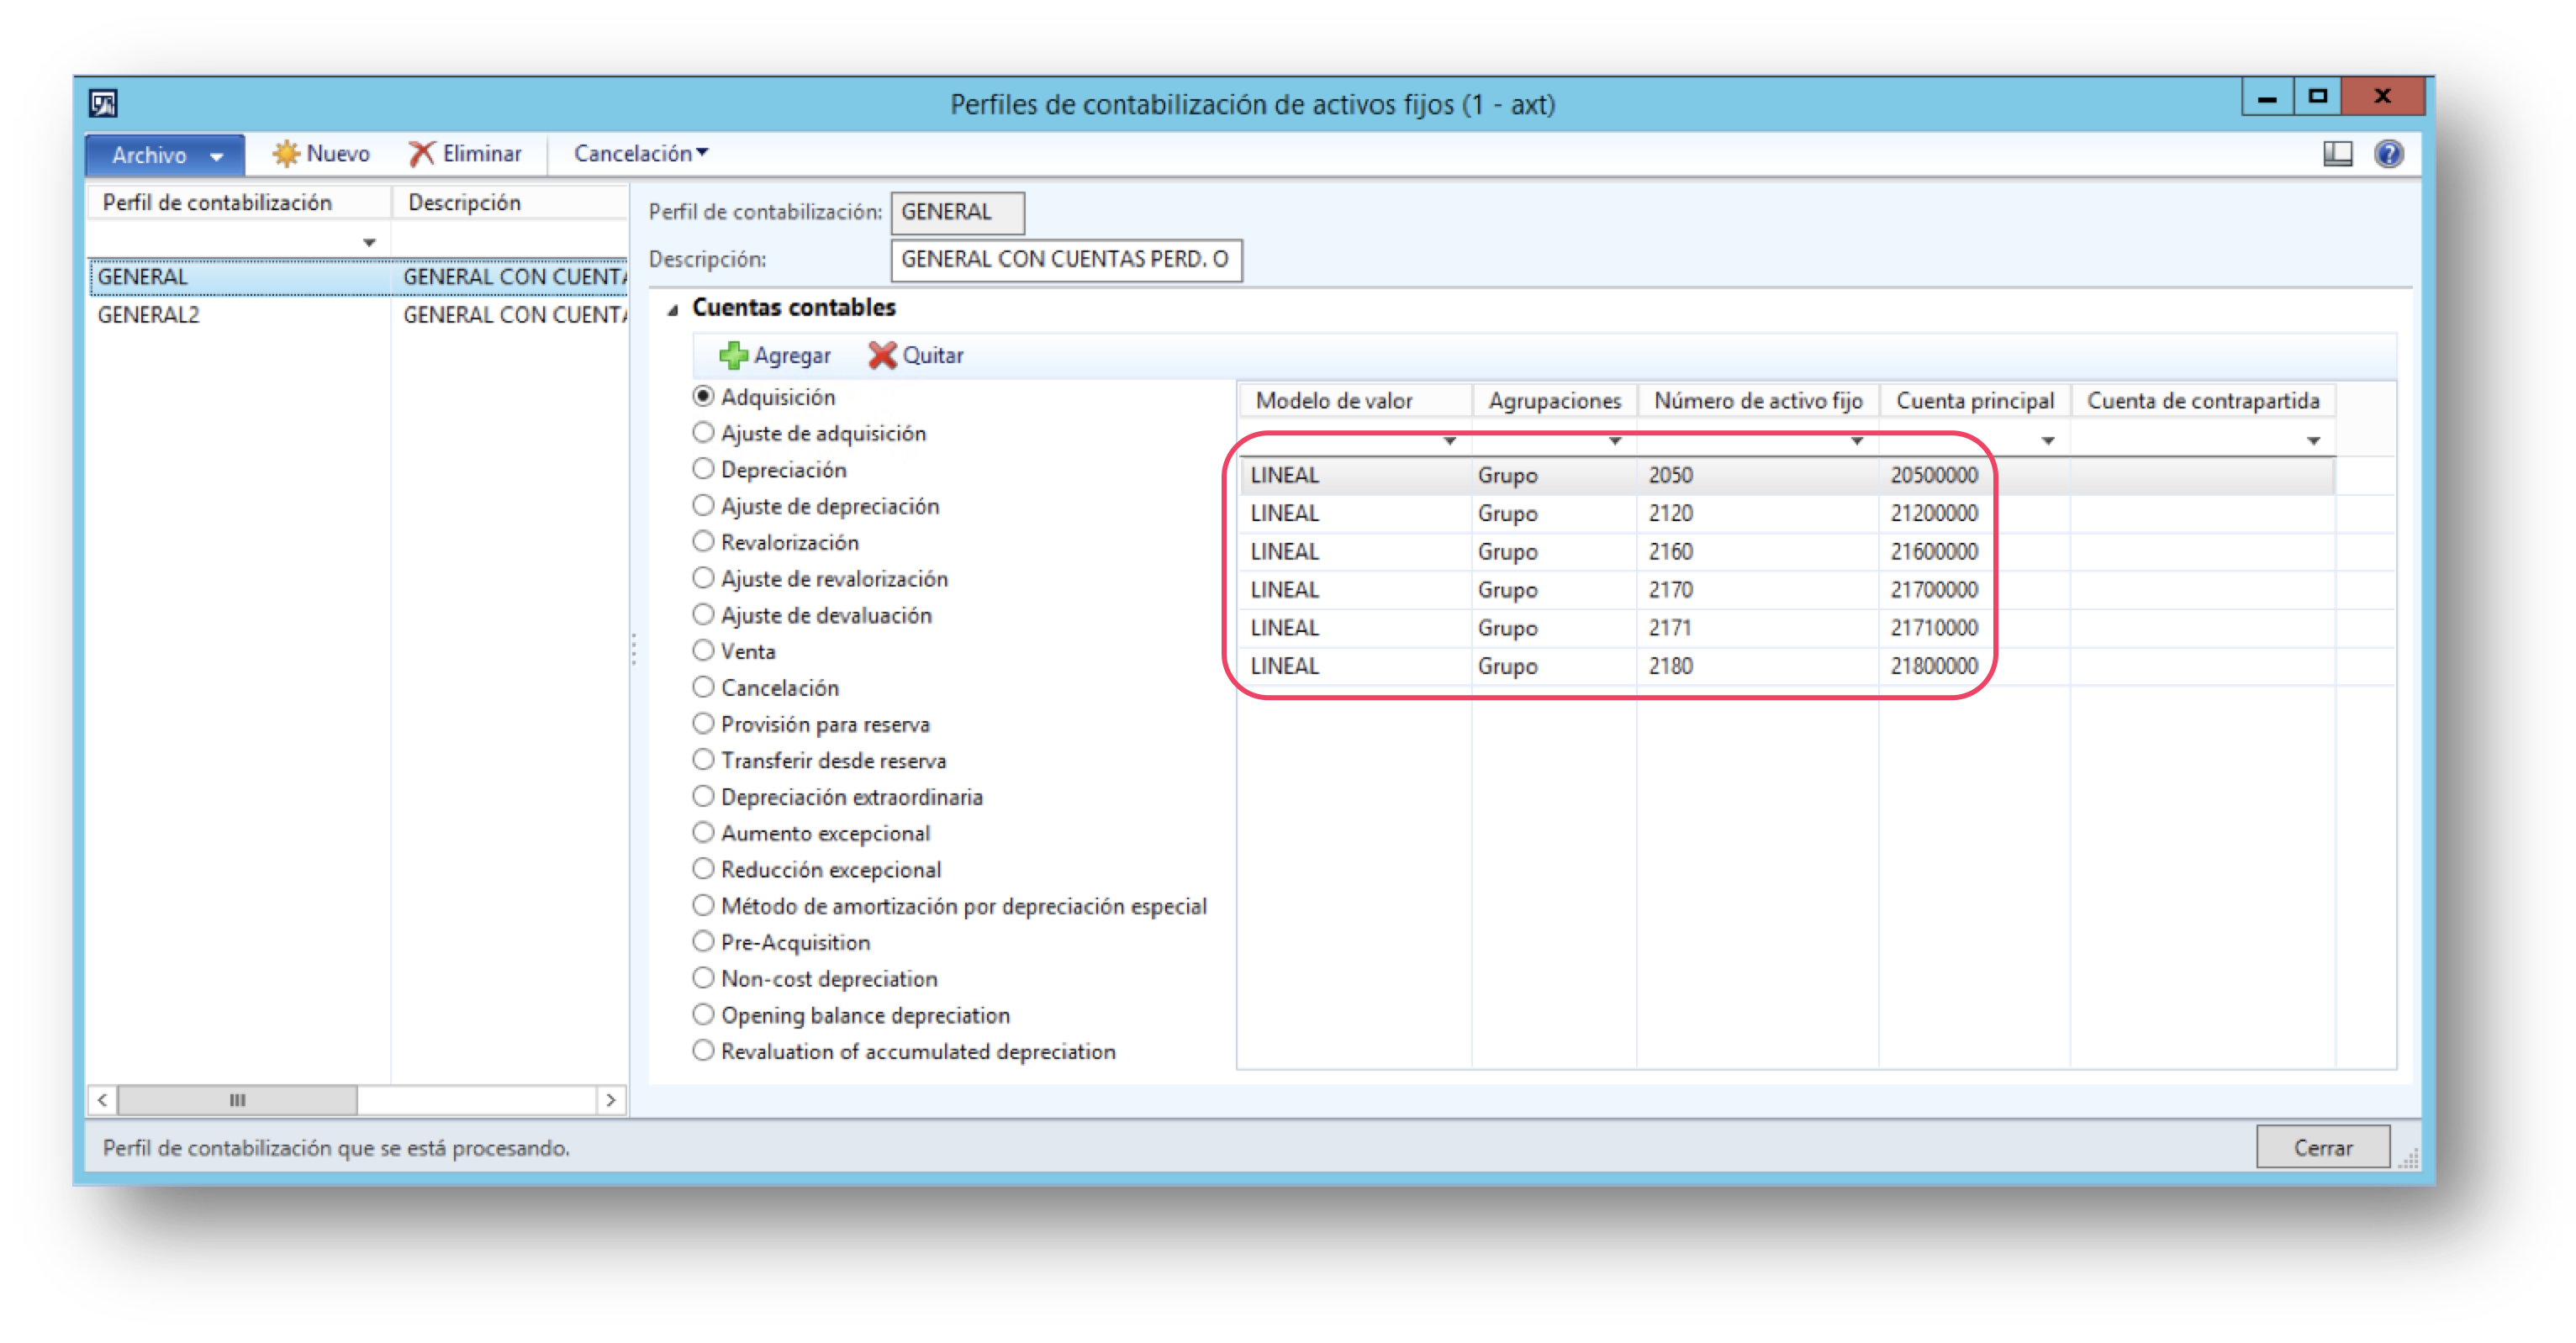Minimize the Perfiles de contabilización window
Screen dimensions: 2576x1343
[x=2266, y=97]
